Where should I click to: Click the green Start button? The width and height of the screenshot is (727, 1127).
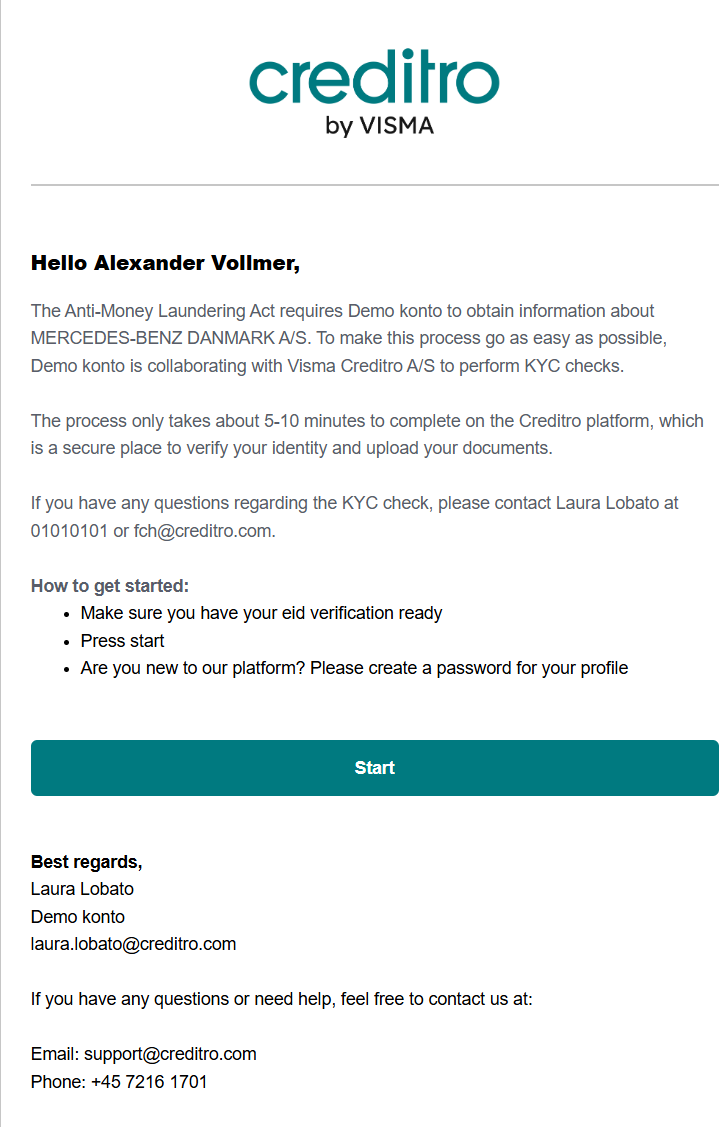pos(375,768)
